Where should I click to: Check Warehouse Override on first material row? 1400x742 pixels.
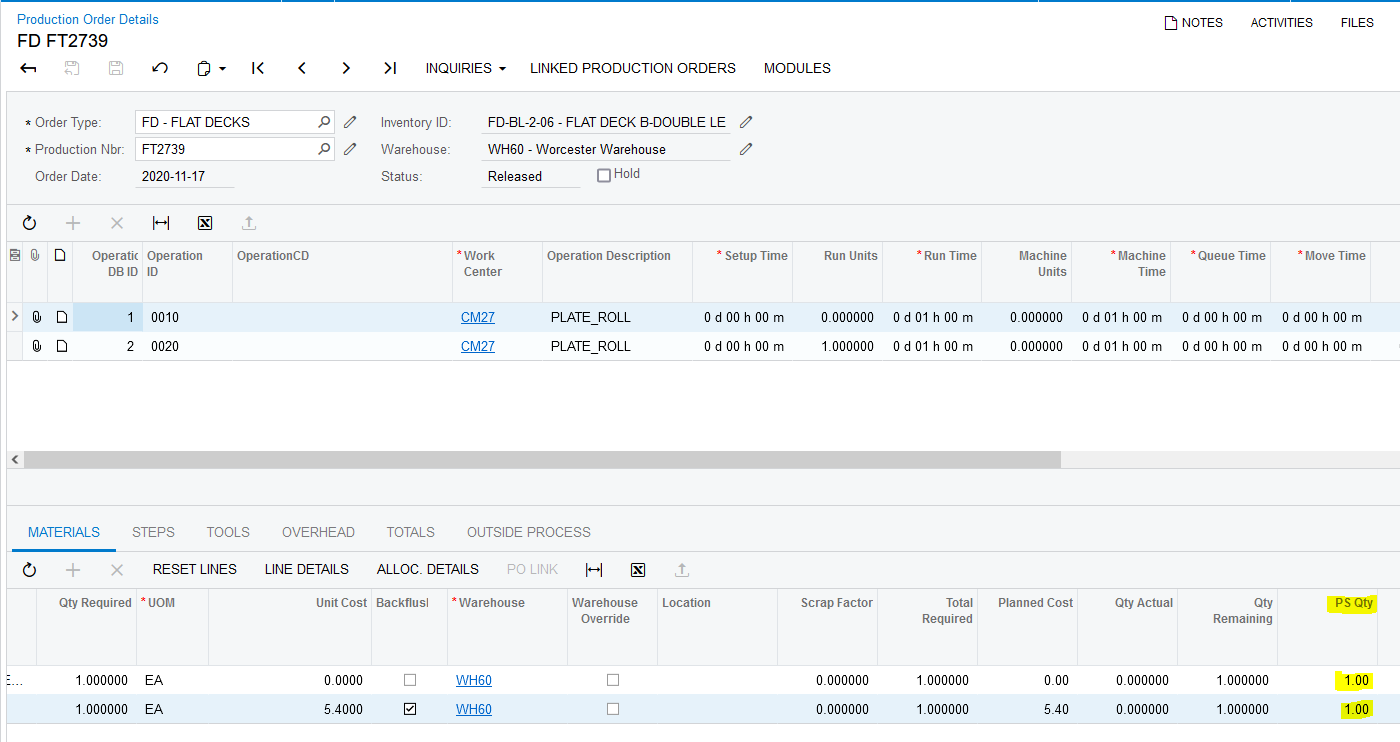pyautogui.click(x=613, y=680)
